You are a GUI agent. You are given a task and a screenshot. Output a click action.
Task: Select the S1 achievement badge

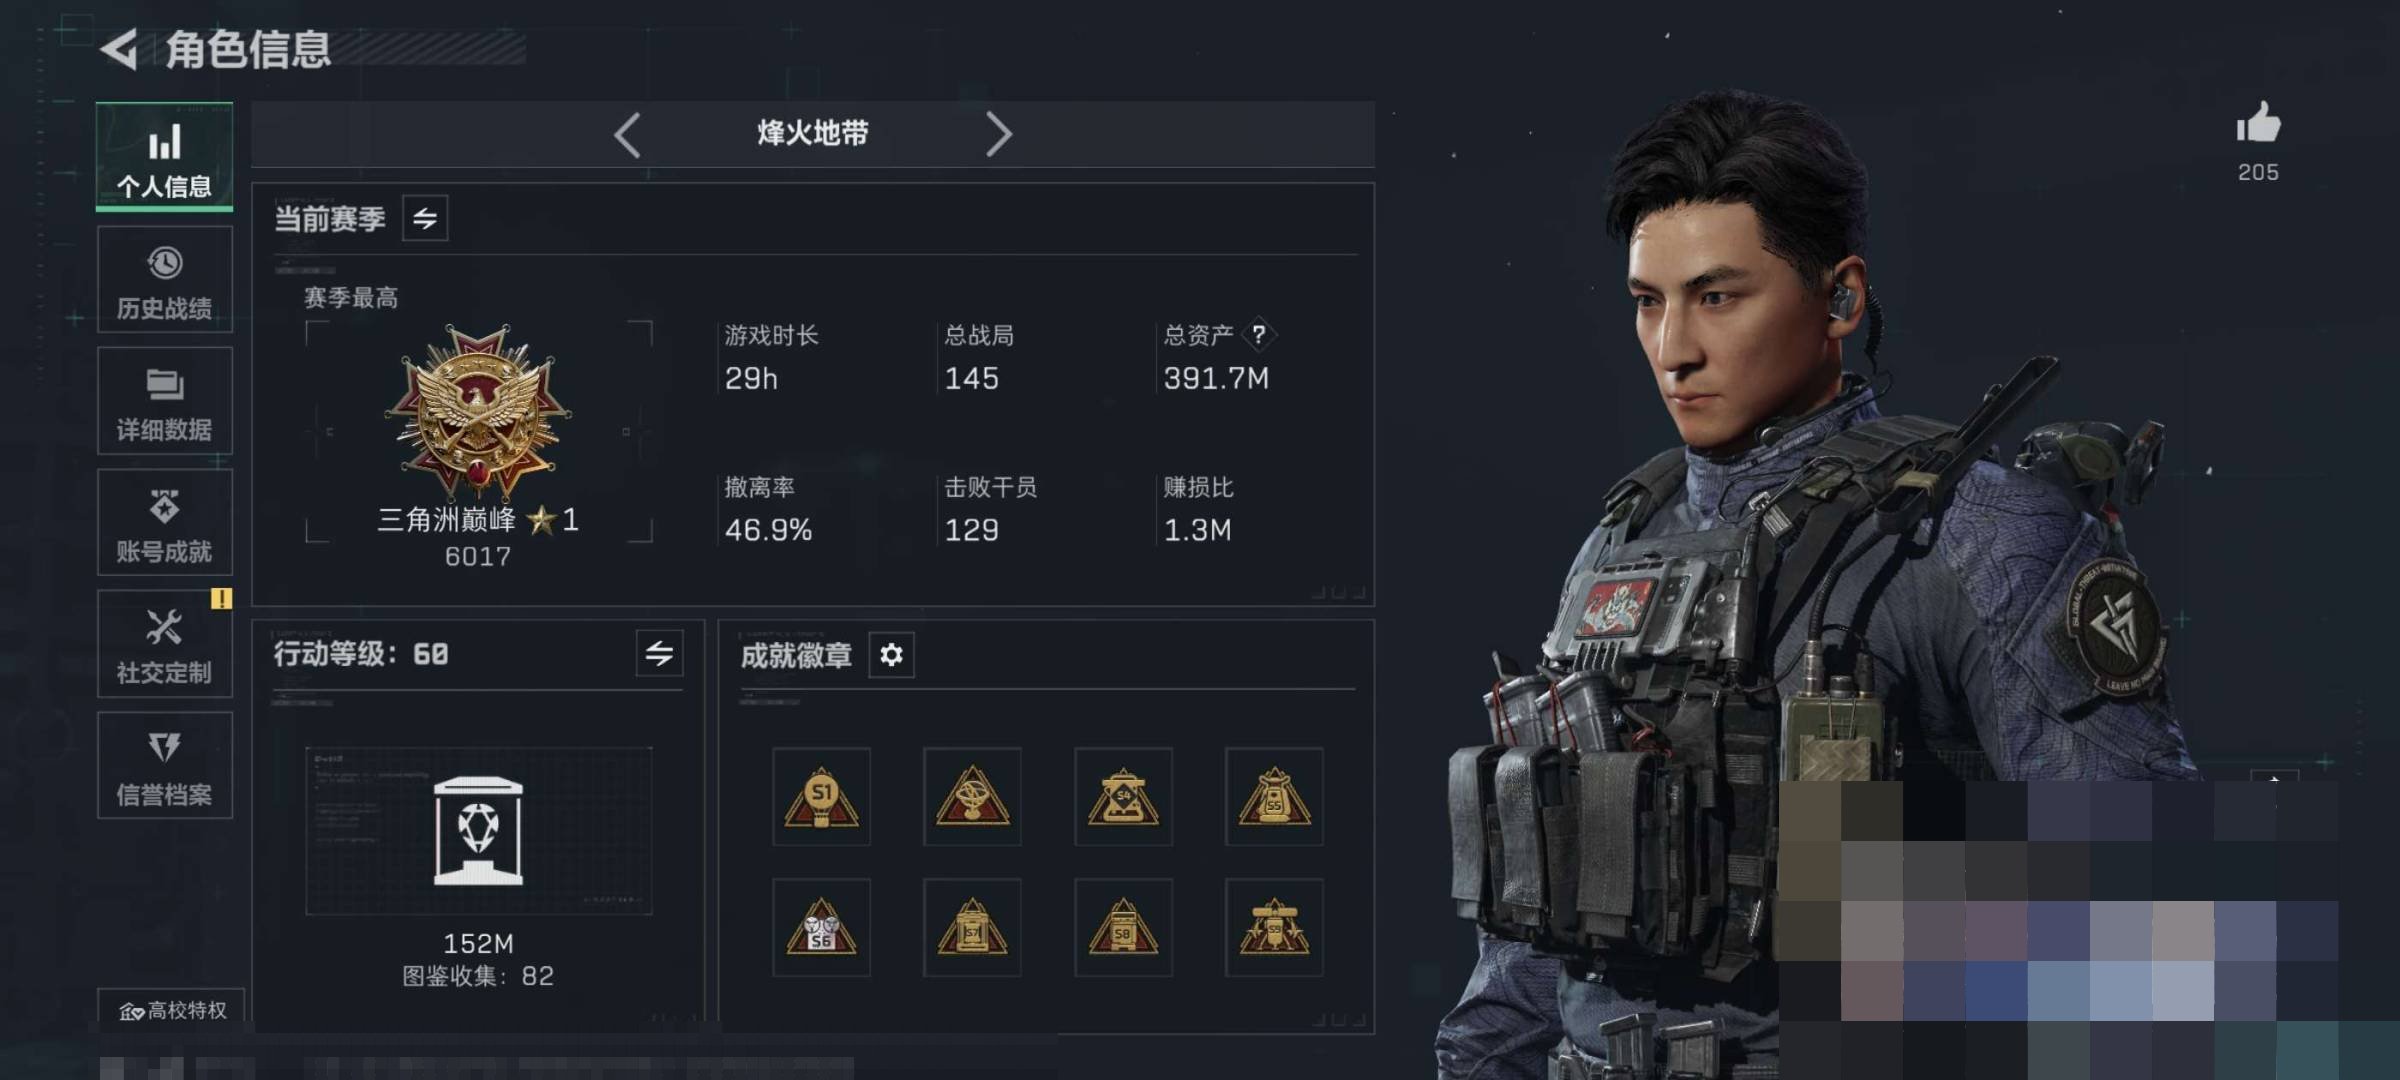(x=821, y=797)
